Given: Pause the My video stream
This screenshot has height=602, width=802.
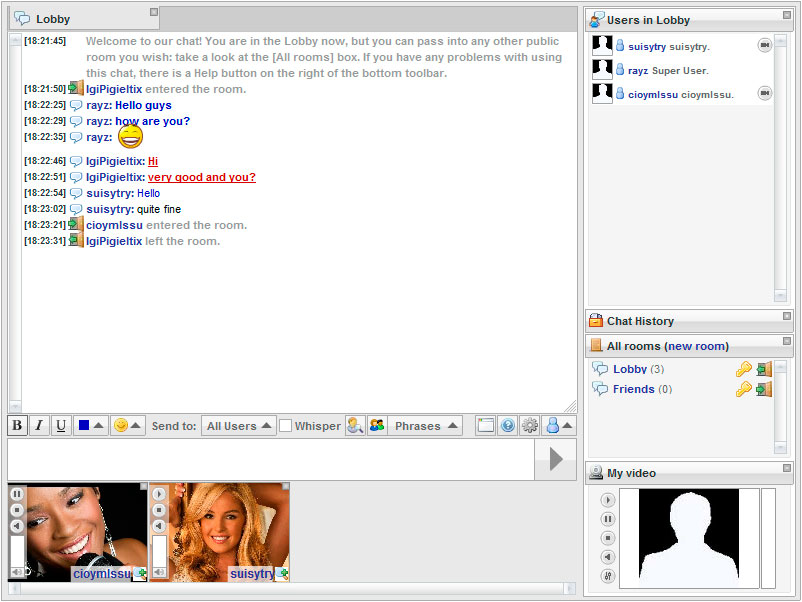Looking at the screenshot, I should [607, 519].
